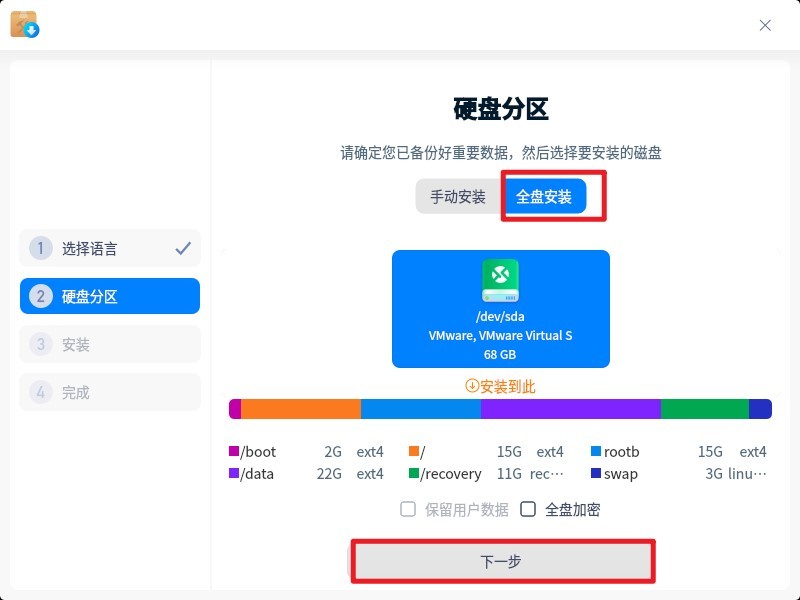Click the VMware Virtual S model text
This screenshot has width=800, height=600.
pyautogui.click(x=500, y=335)
